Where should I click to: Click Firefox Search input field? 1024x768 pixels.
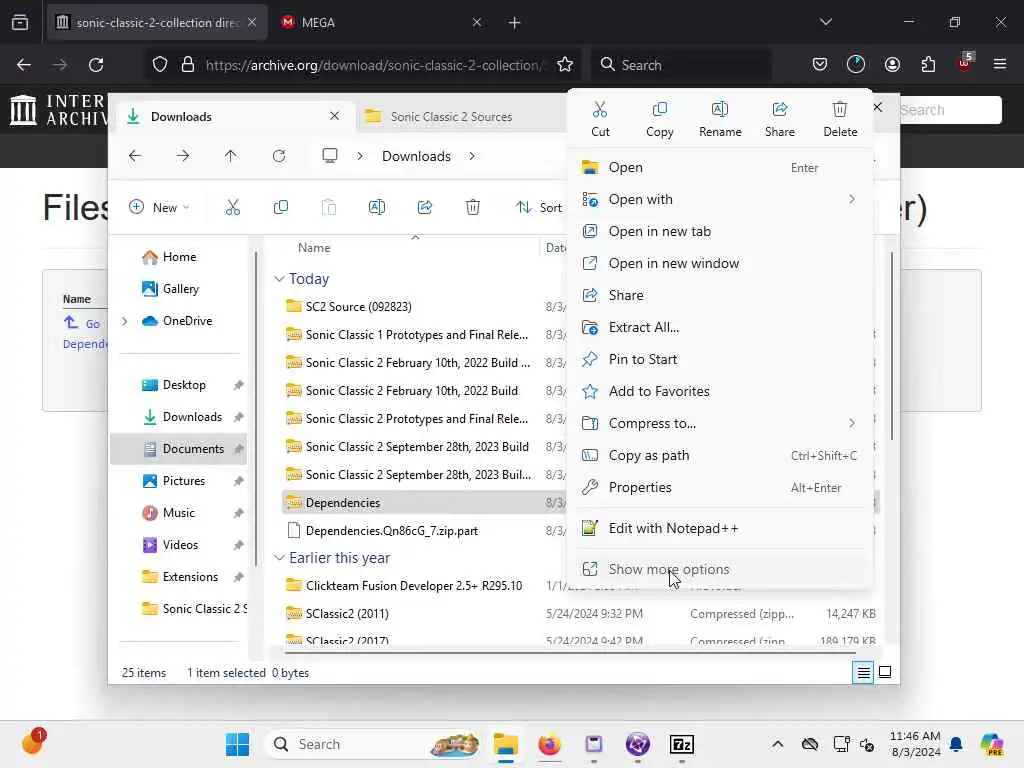pos(682,65)
